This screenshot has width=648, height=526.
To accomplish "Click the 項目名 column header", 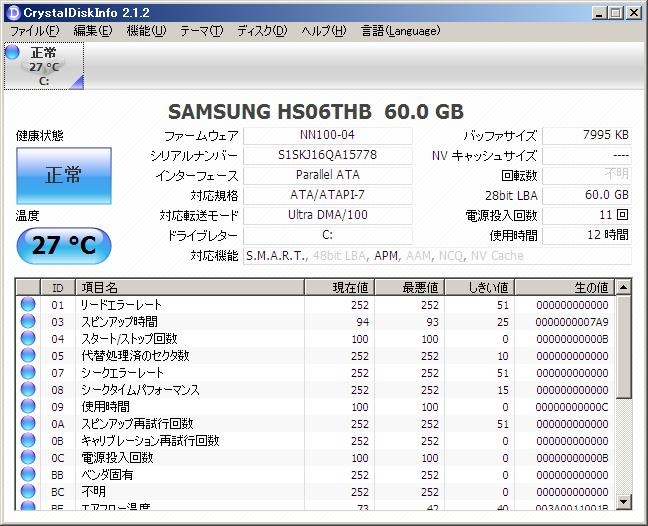I will point(190,287).
